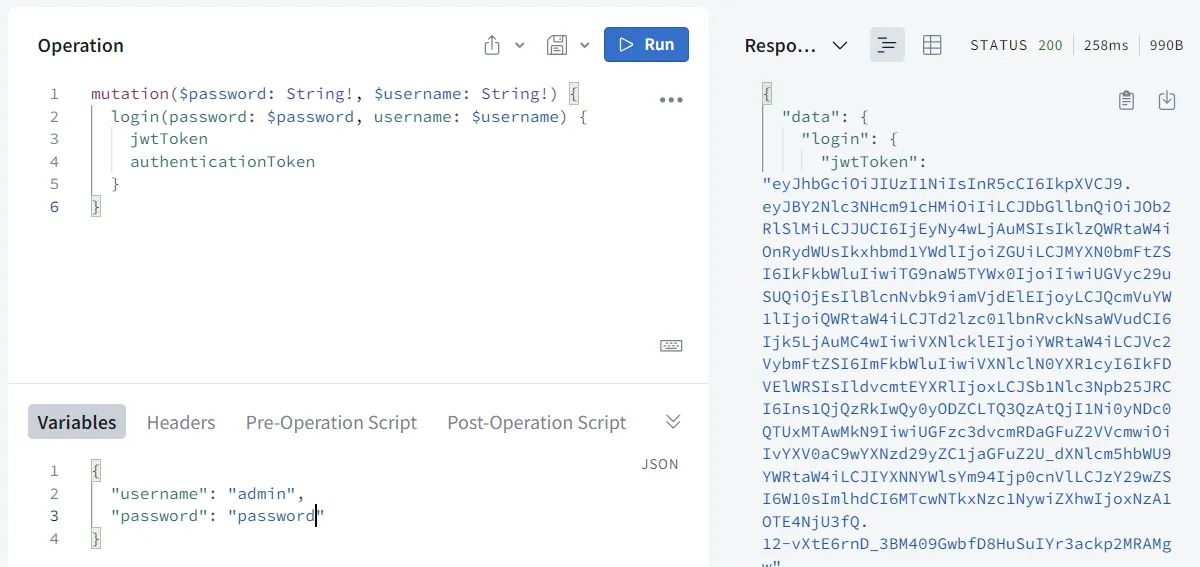This screenshot has height=567, width=1200.
Task: Copy the response to clipboard
Action: point(1126,100)
